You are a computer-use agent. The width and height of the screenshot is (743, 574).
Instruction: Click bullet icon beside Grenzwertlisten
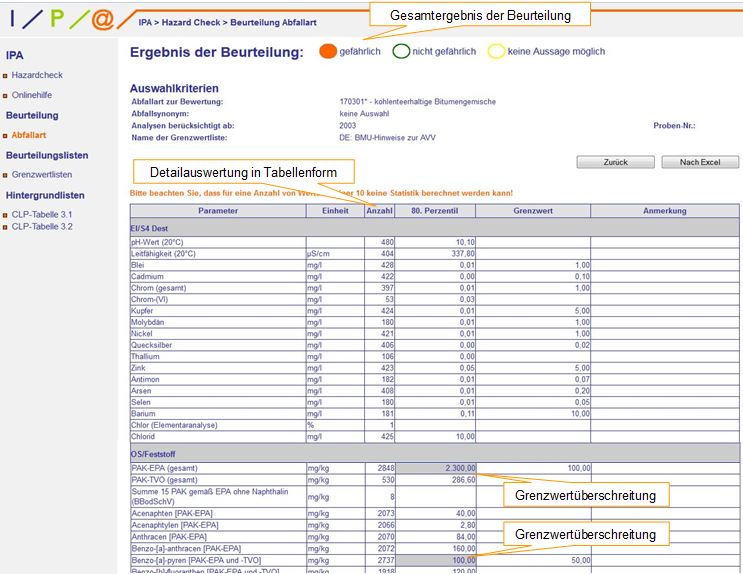pos(5,175)
